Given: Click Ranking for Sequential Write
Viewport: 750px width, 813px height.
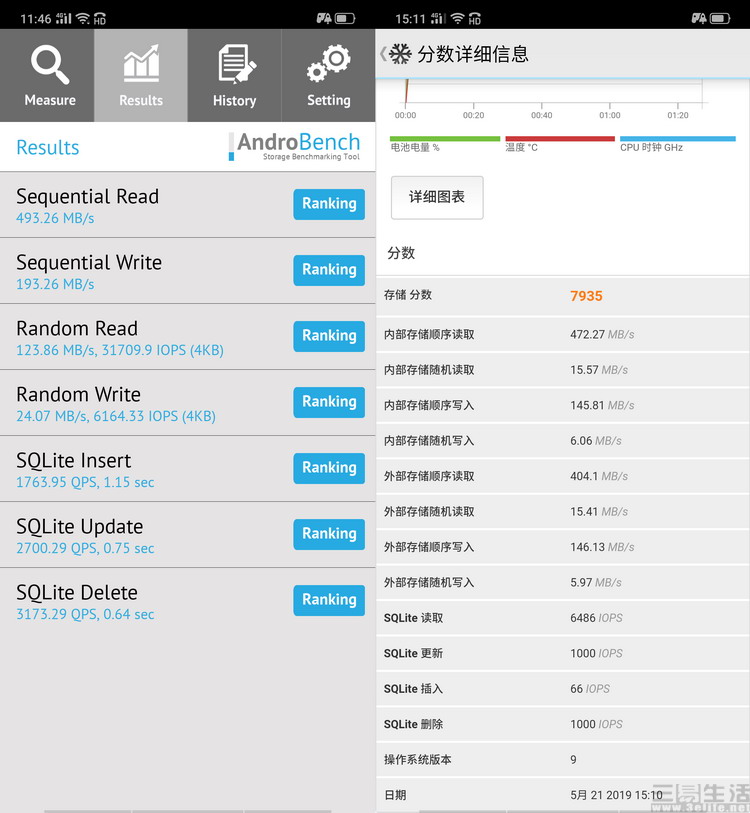Looking at the screenshot, I should (x=329, y=270).
